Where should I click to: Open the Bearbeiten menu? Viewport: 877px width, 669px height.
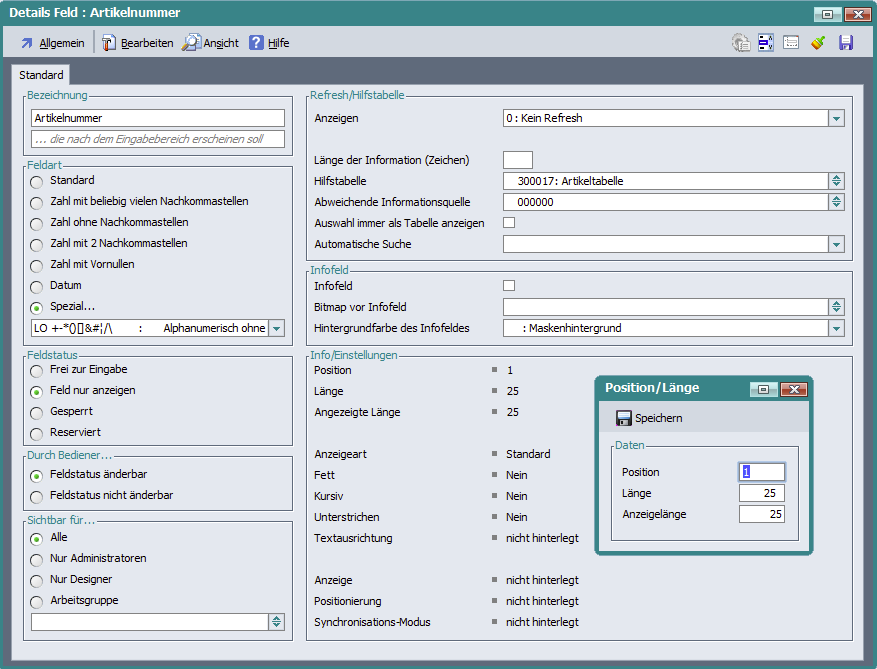pyautogui.click(x=138, y=43)
